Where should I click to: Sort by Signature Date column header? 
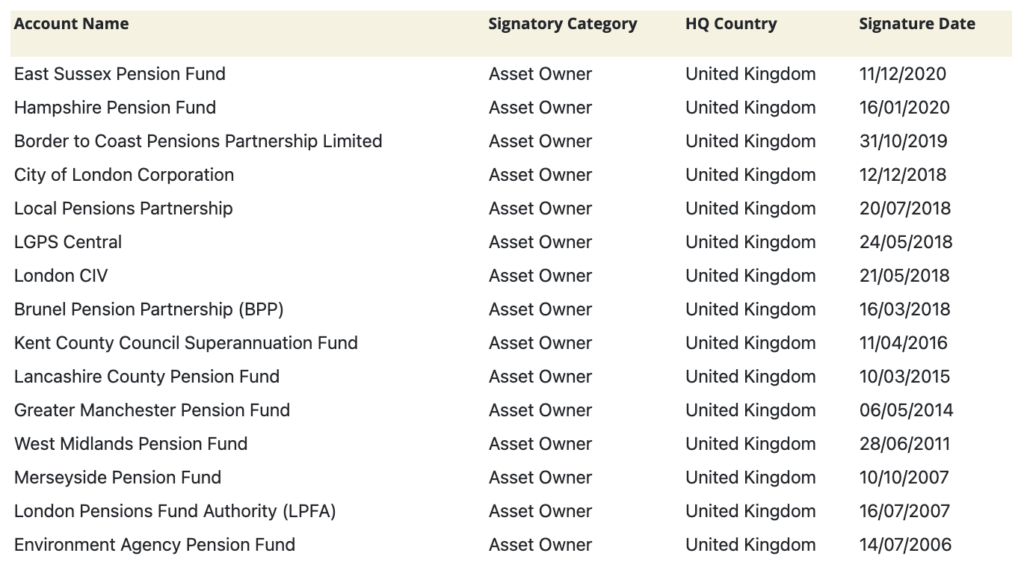[x=916, y=24]
